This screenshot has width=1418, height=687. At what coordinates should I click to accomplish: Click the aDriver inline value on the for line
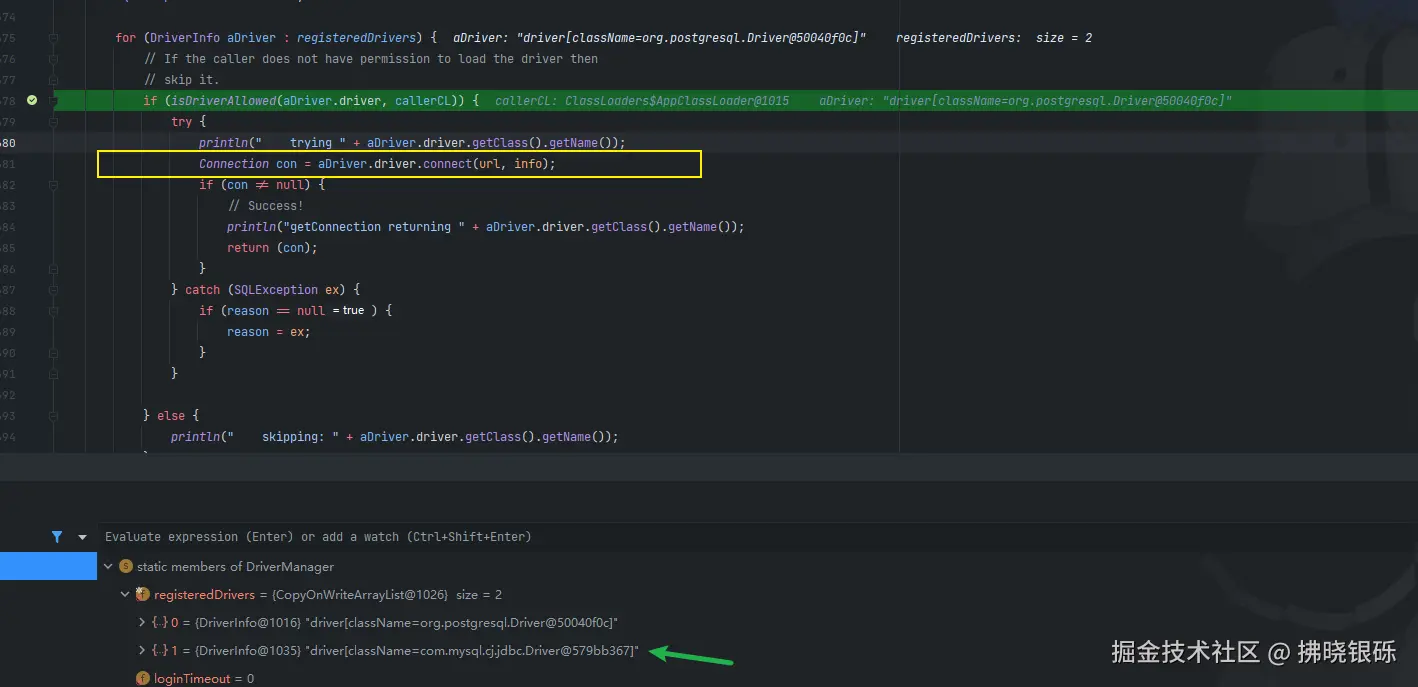click(660, 38)
